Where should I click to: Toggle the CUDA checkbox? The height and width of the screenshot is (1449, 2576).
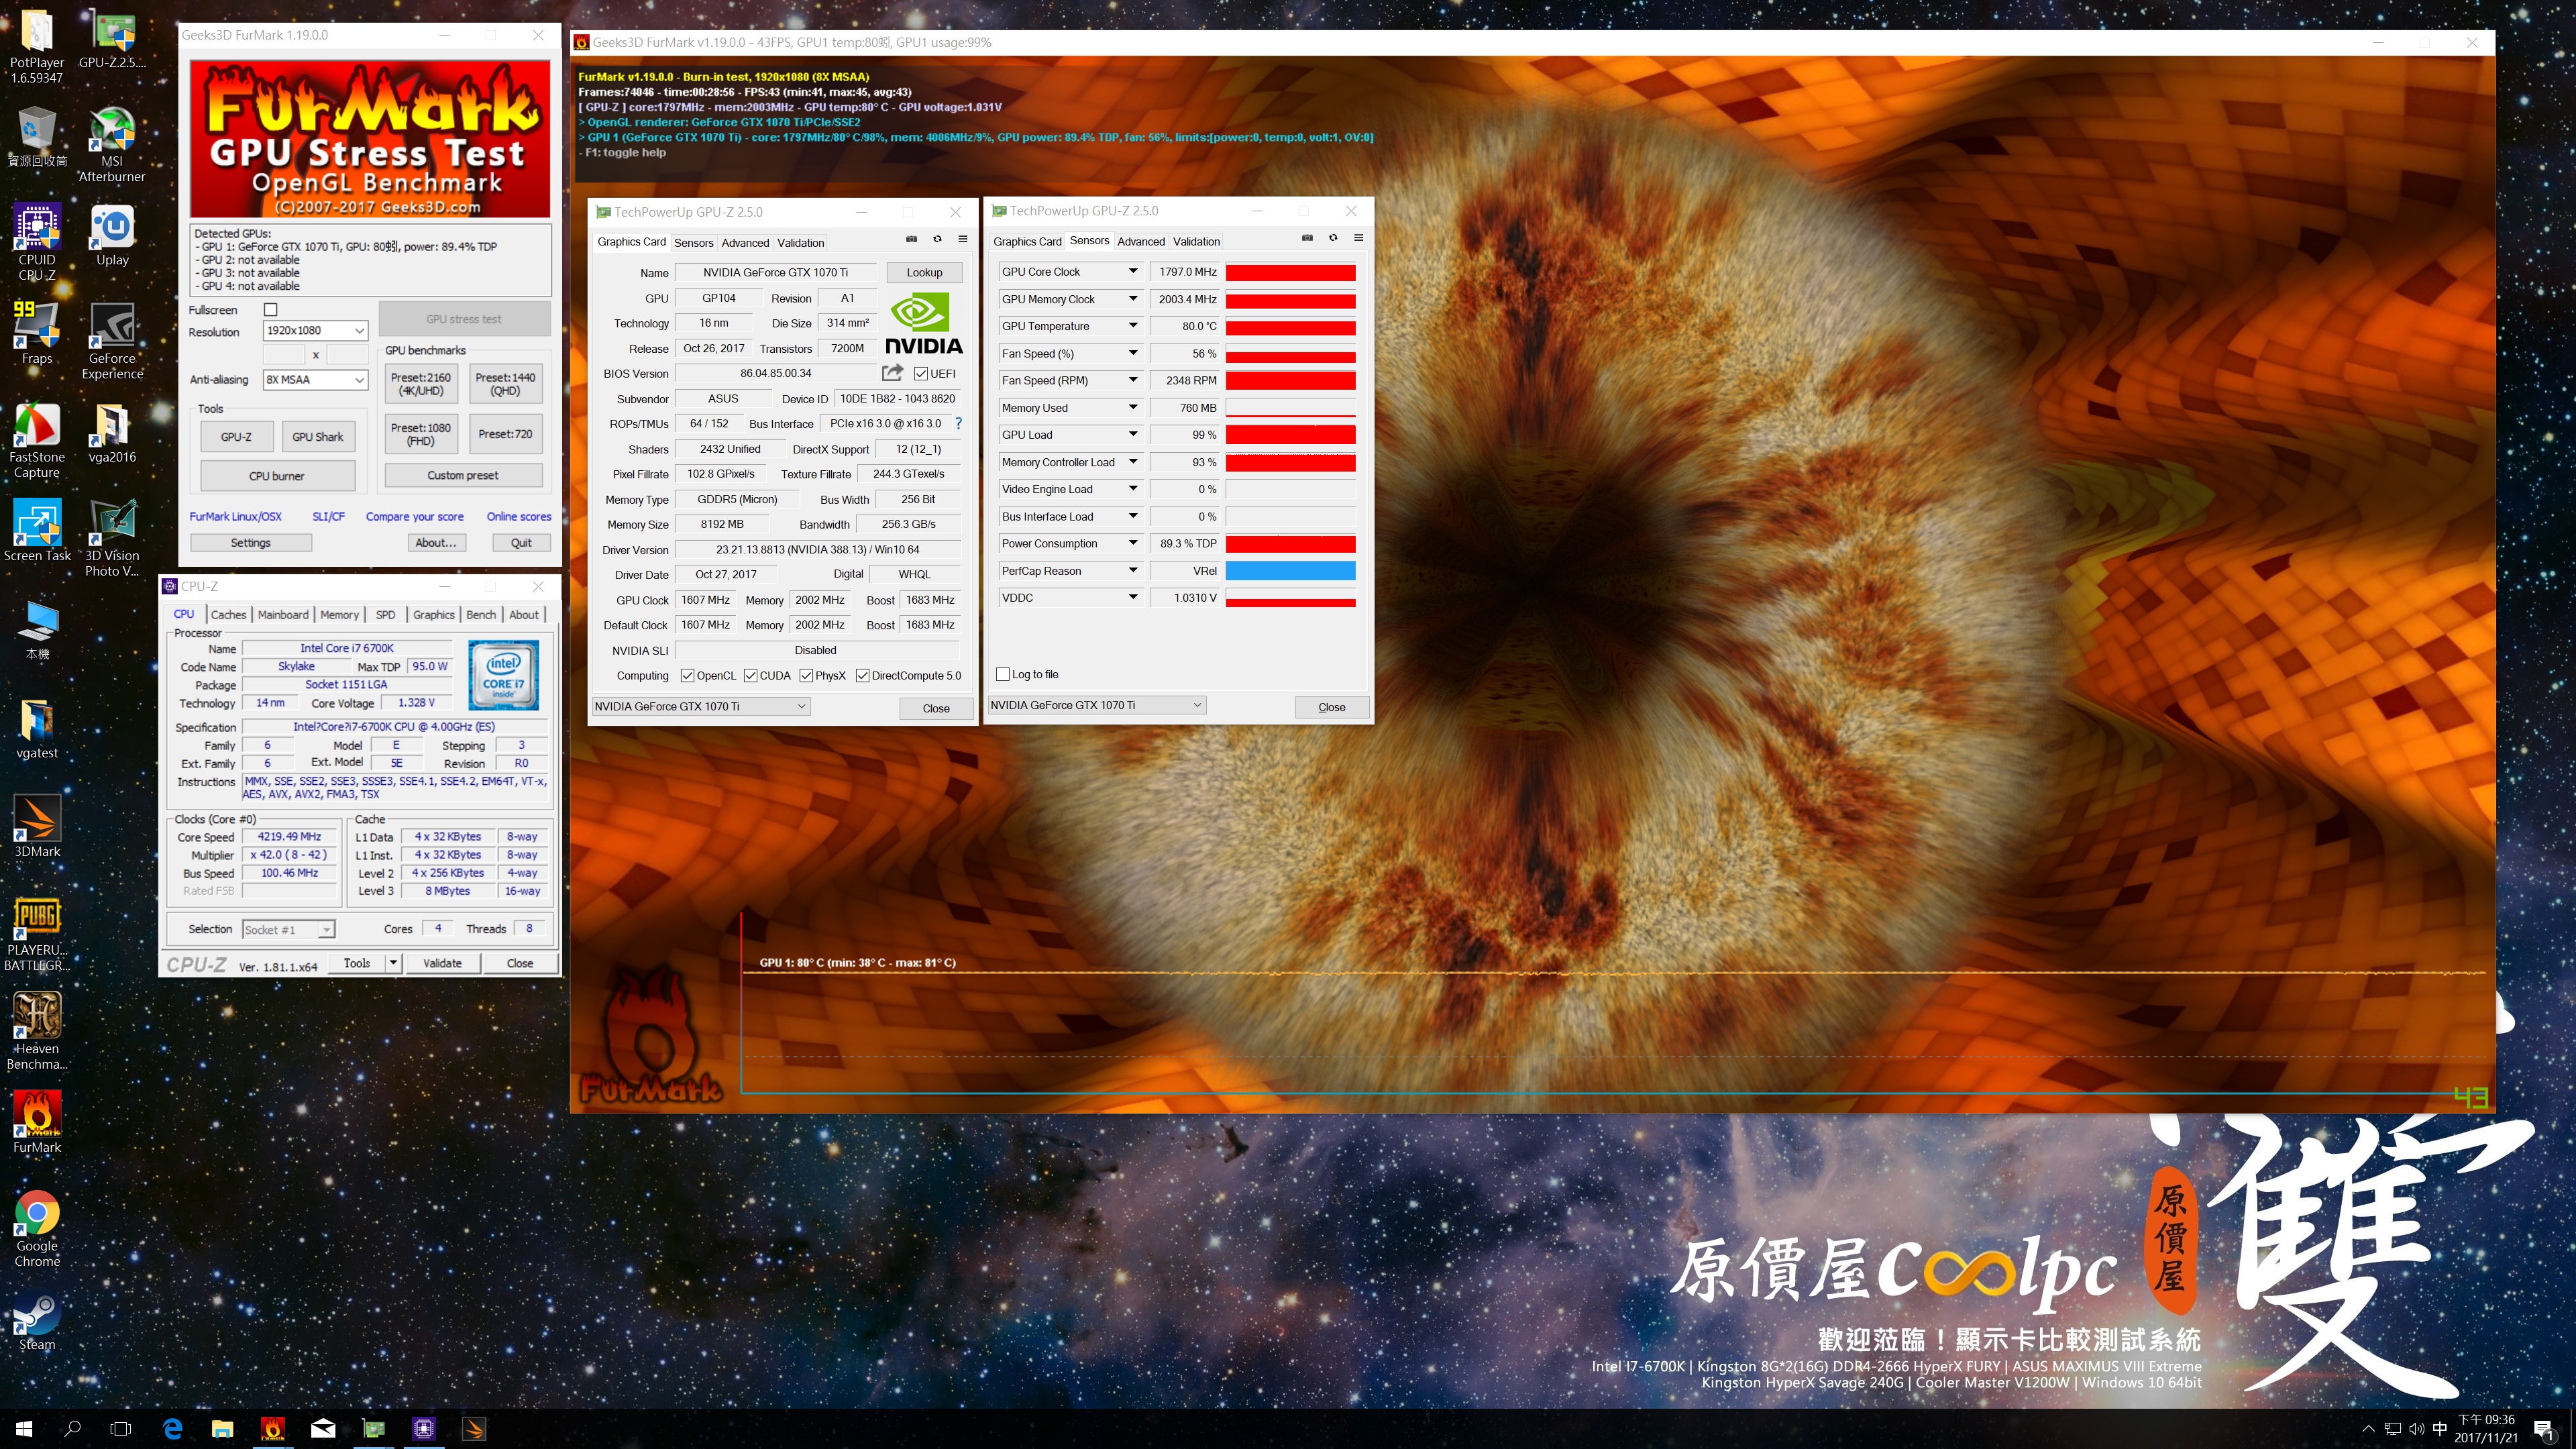click(751, 676)
